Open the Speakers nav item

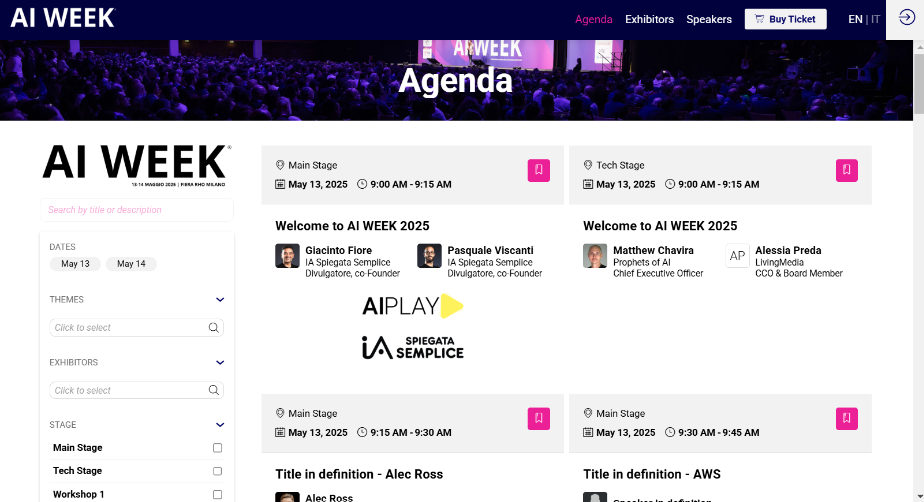[709, 19]
